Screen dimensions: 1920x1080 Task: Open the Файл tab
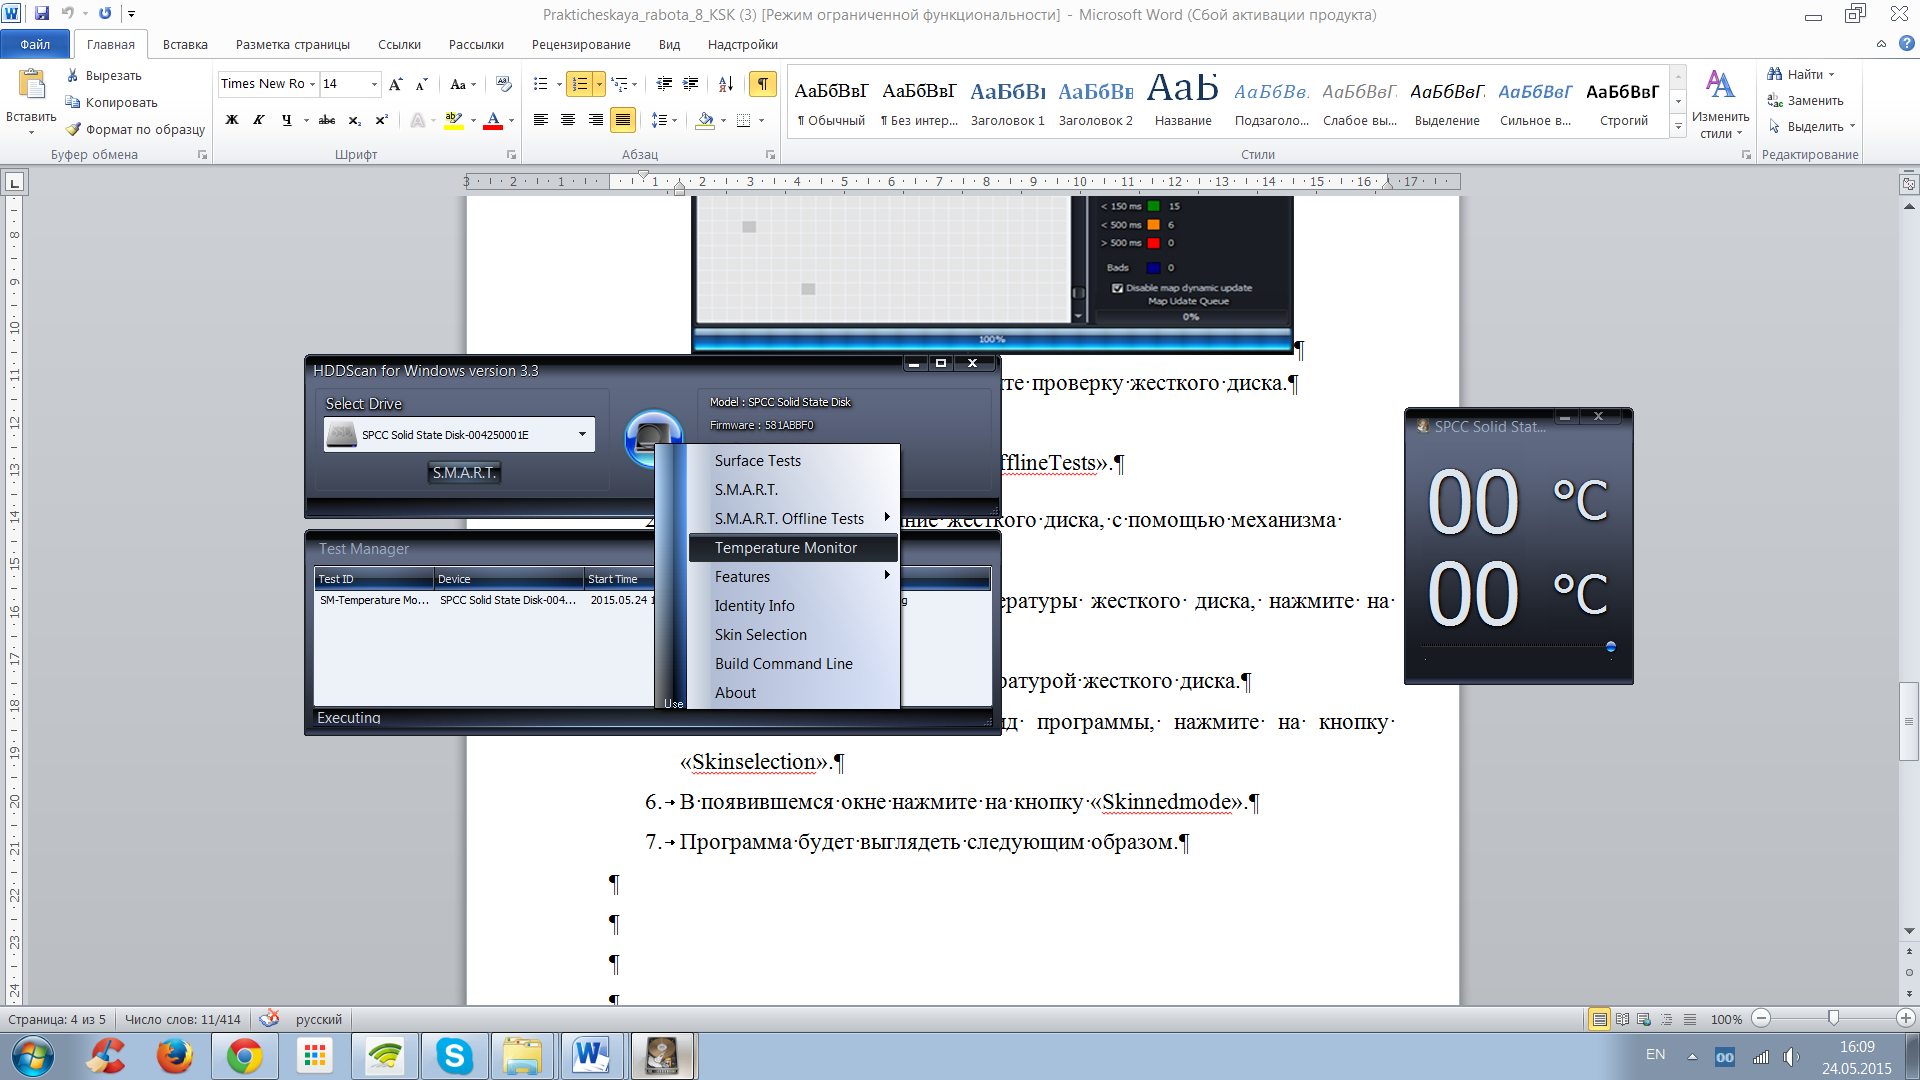click(x=35, y=44)
